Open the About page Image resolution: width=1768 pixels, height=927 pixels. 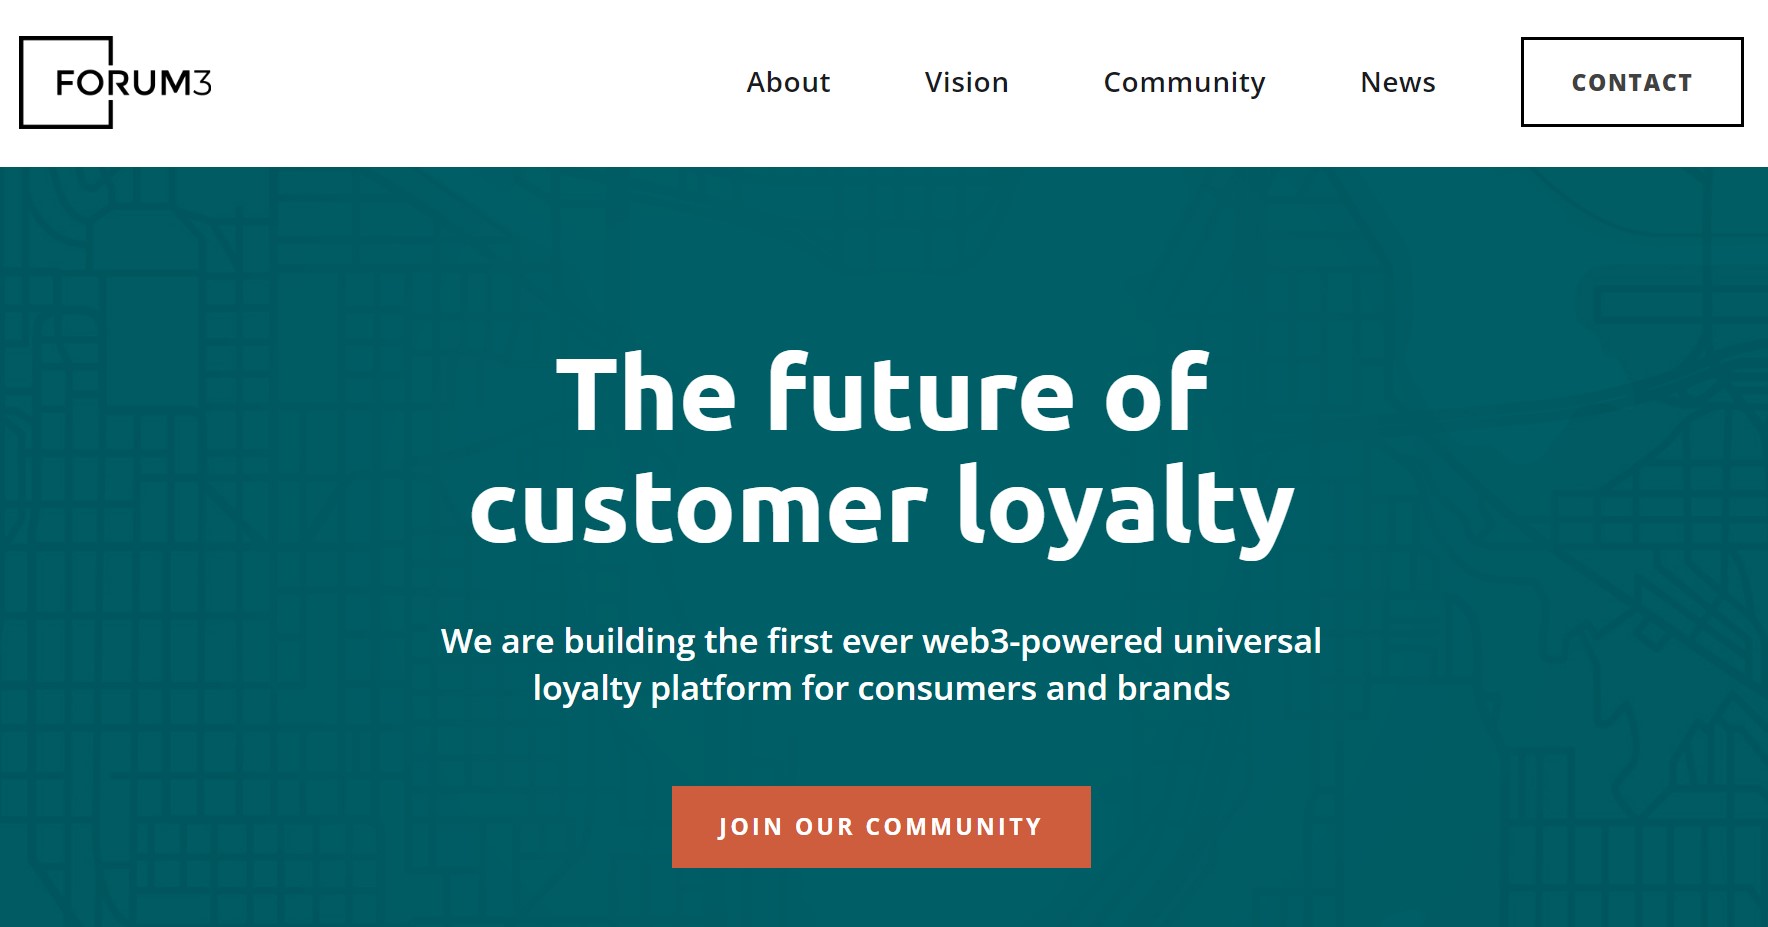point(788,82)
